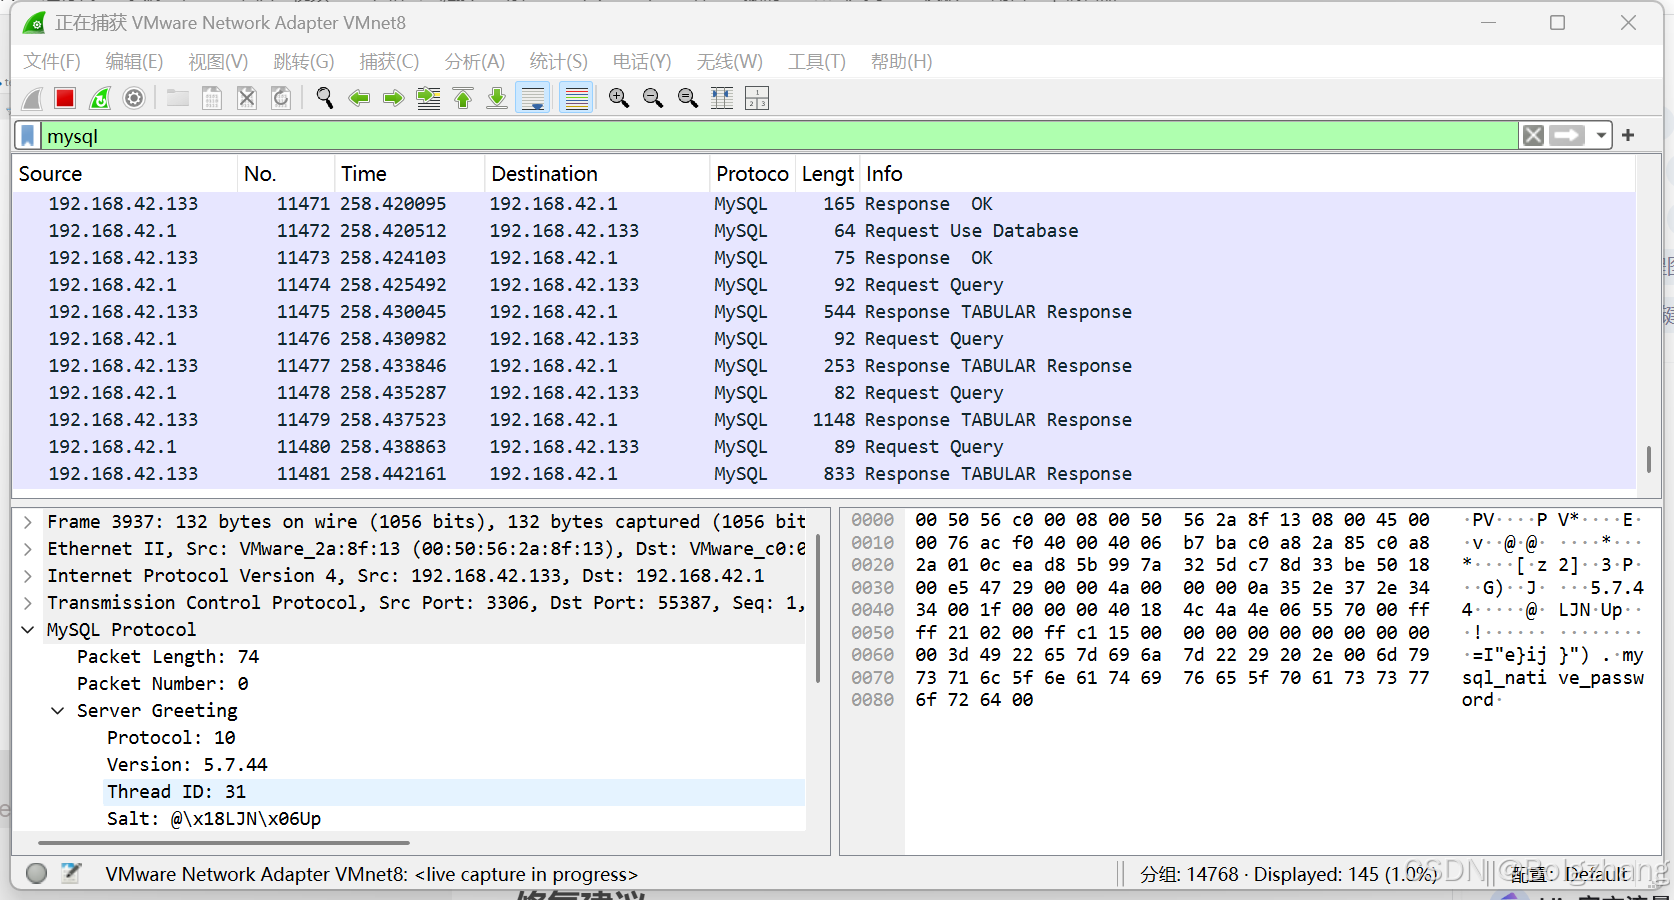This screenshot has height=900, width=1674.
Task: Open the 分析(A) menu
Action: (x=474, y=62)
